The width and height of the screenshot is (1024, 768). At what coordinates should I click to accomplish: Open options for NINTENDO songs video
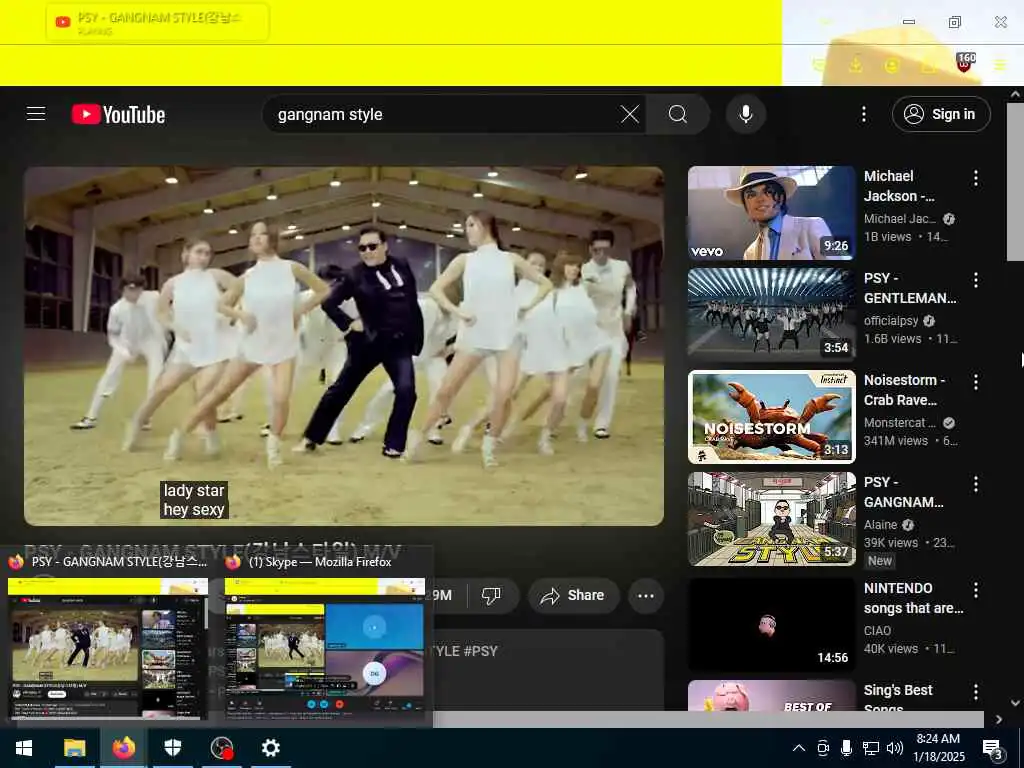976,590
